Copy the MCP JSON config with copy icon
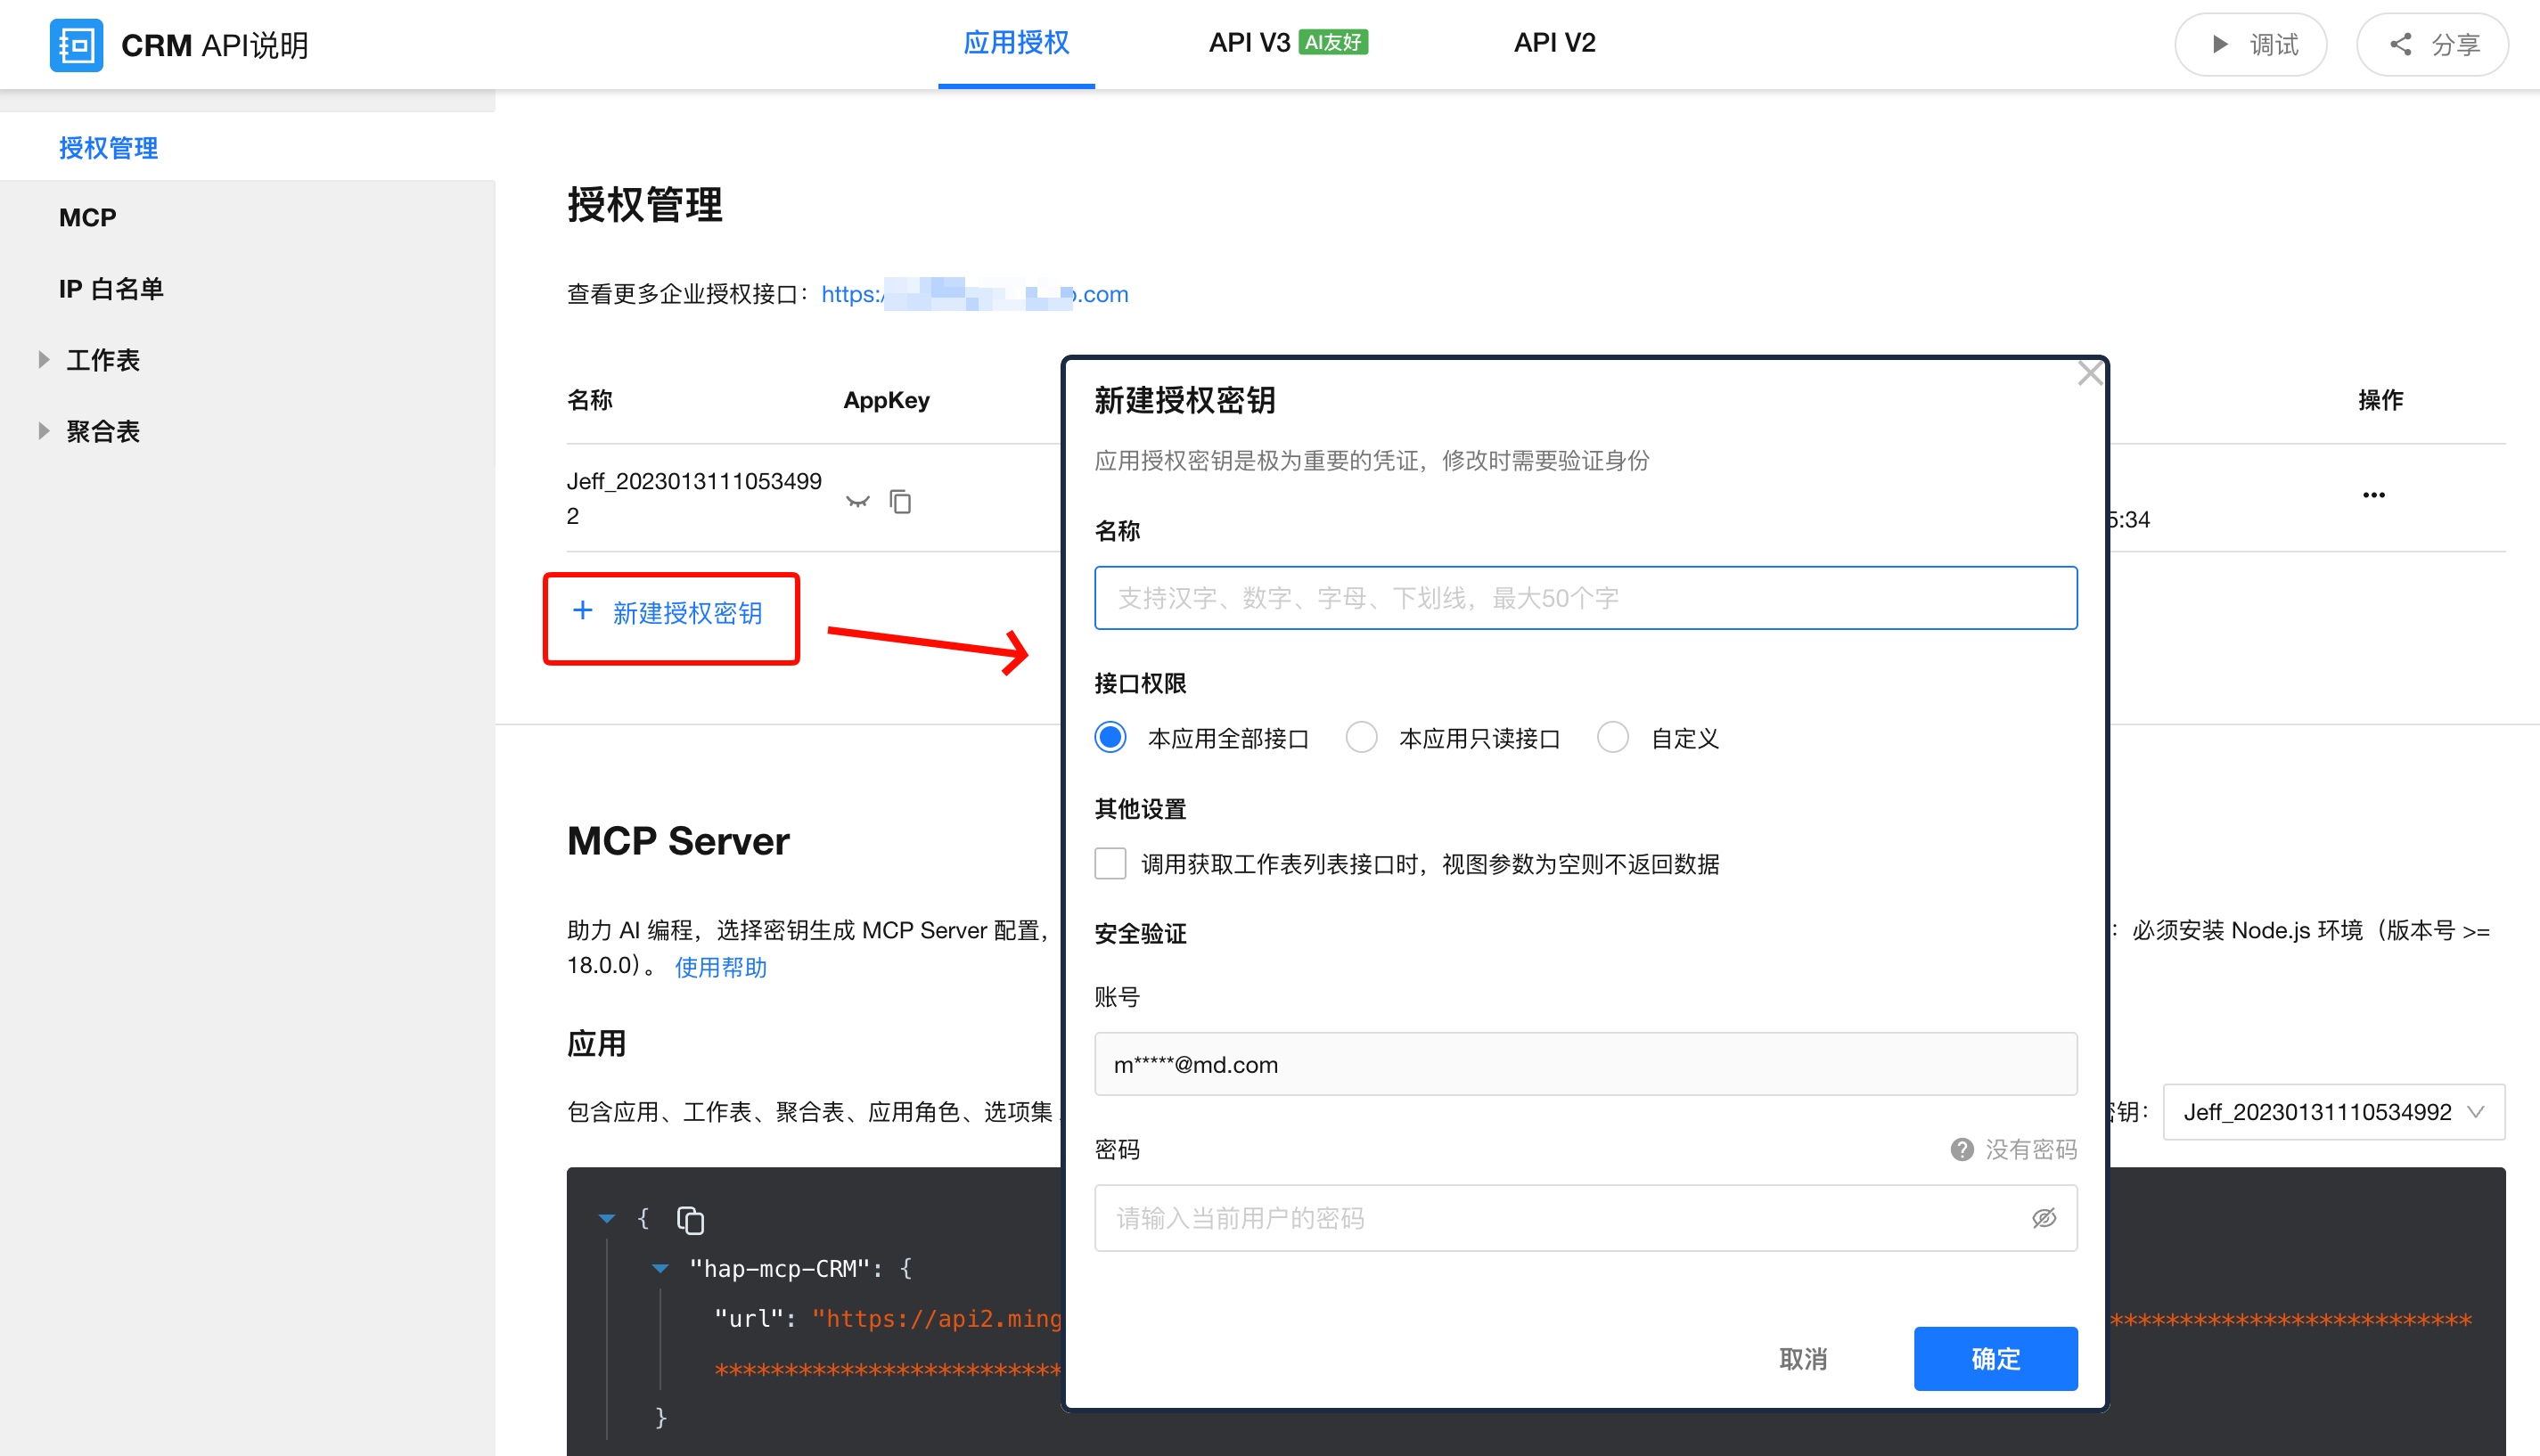Screen dimensions: 2540x1456 pos(690,1219)
